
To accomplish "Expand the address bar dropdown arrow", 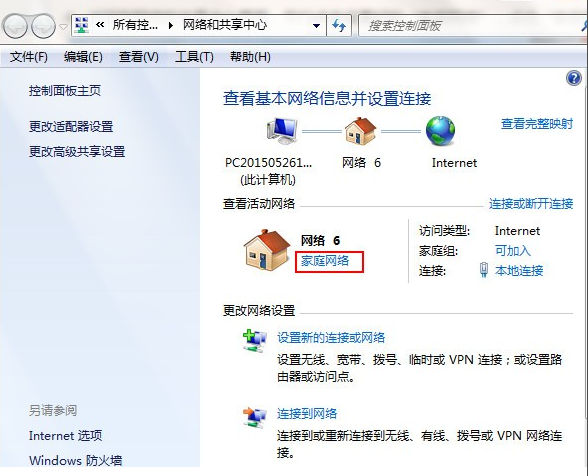I will pyautogui.click(x=316, y=26).
